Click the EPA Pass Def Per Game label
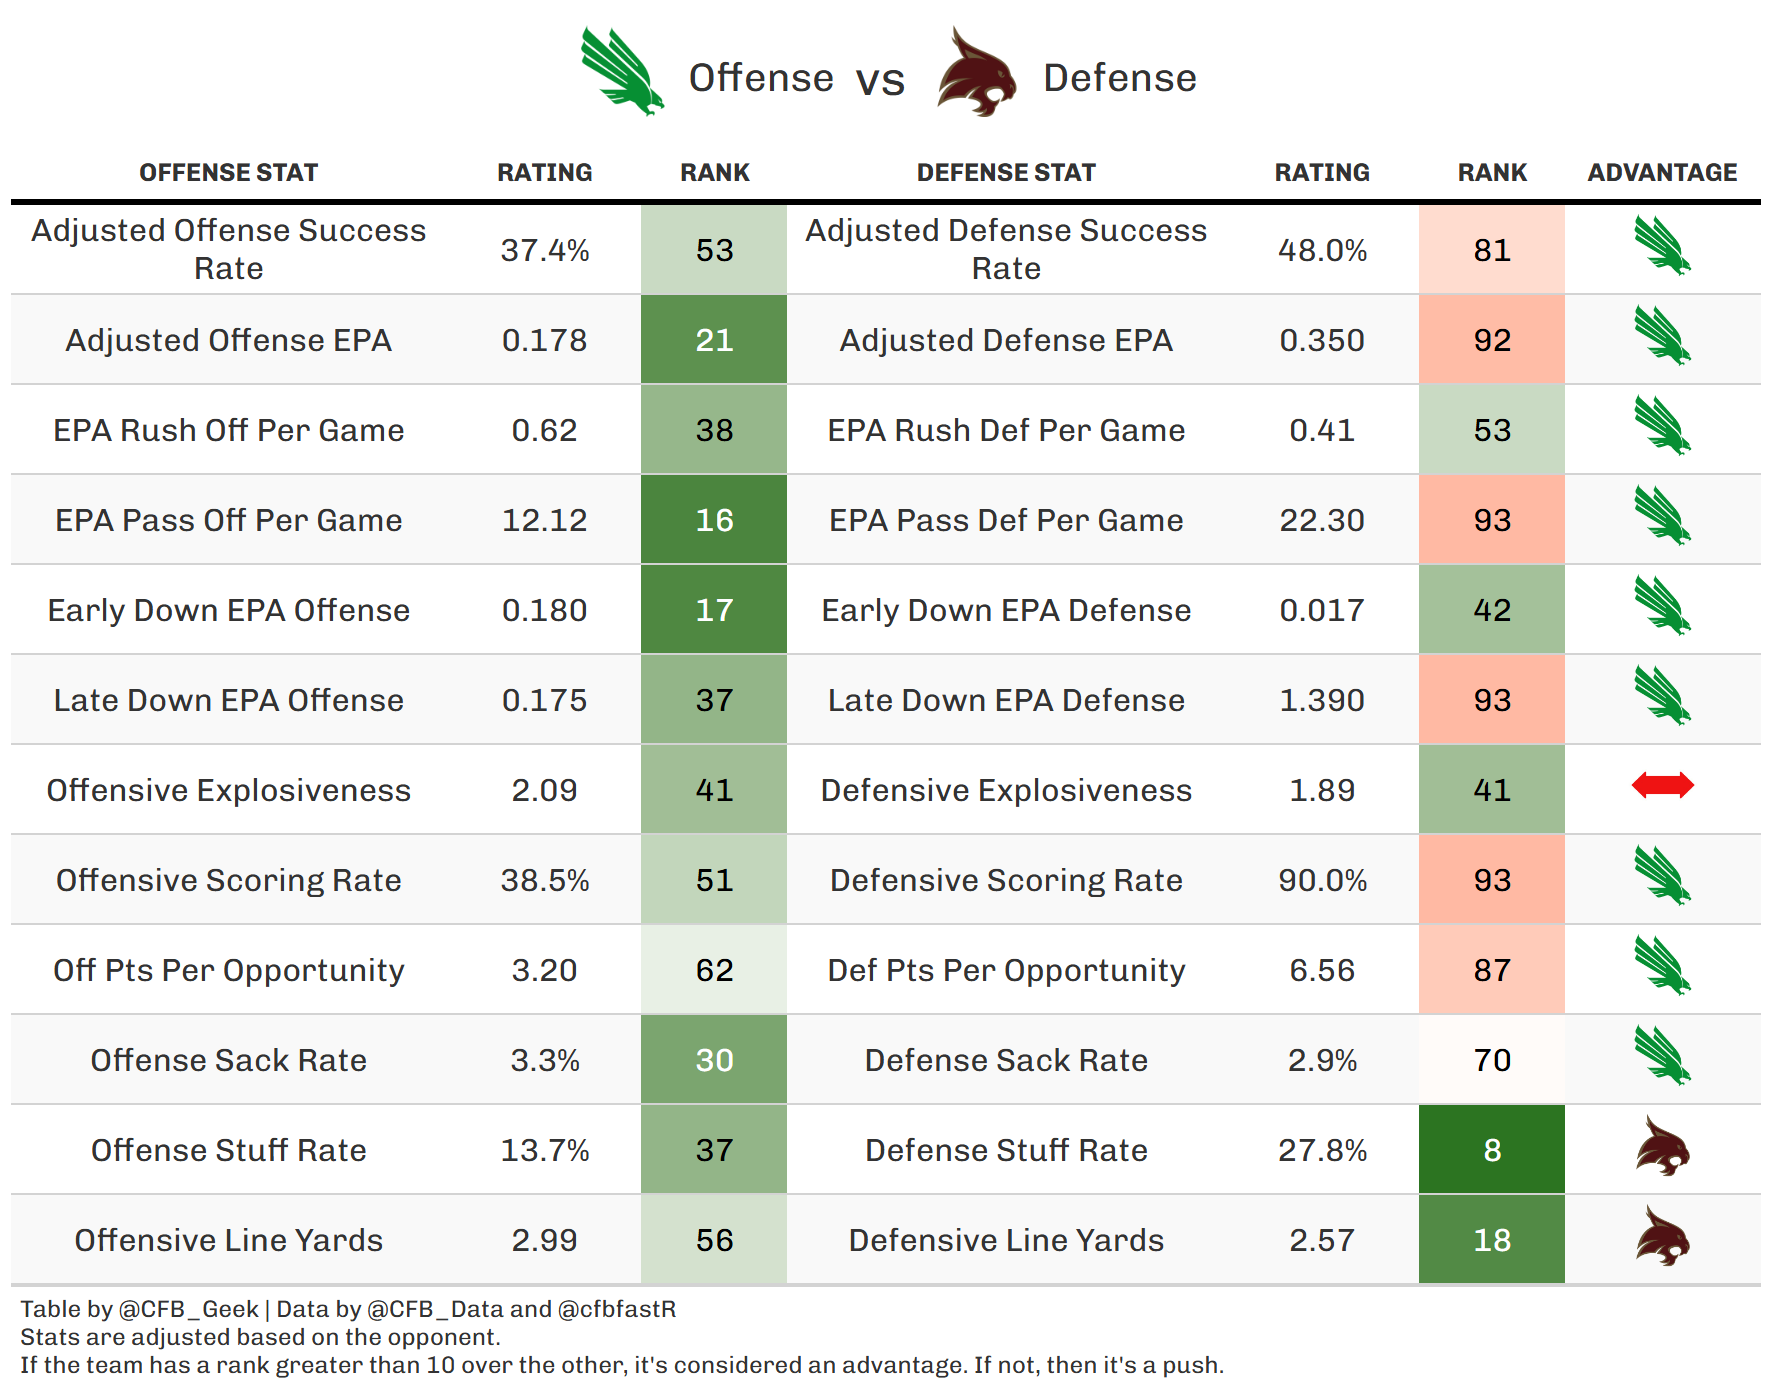 click(x=1006, y=520)
